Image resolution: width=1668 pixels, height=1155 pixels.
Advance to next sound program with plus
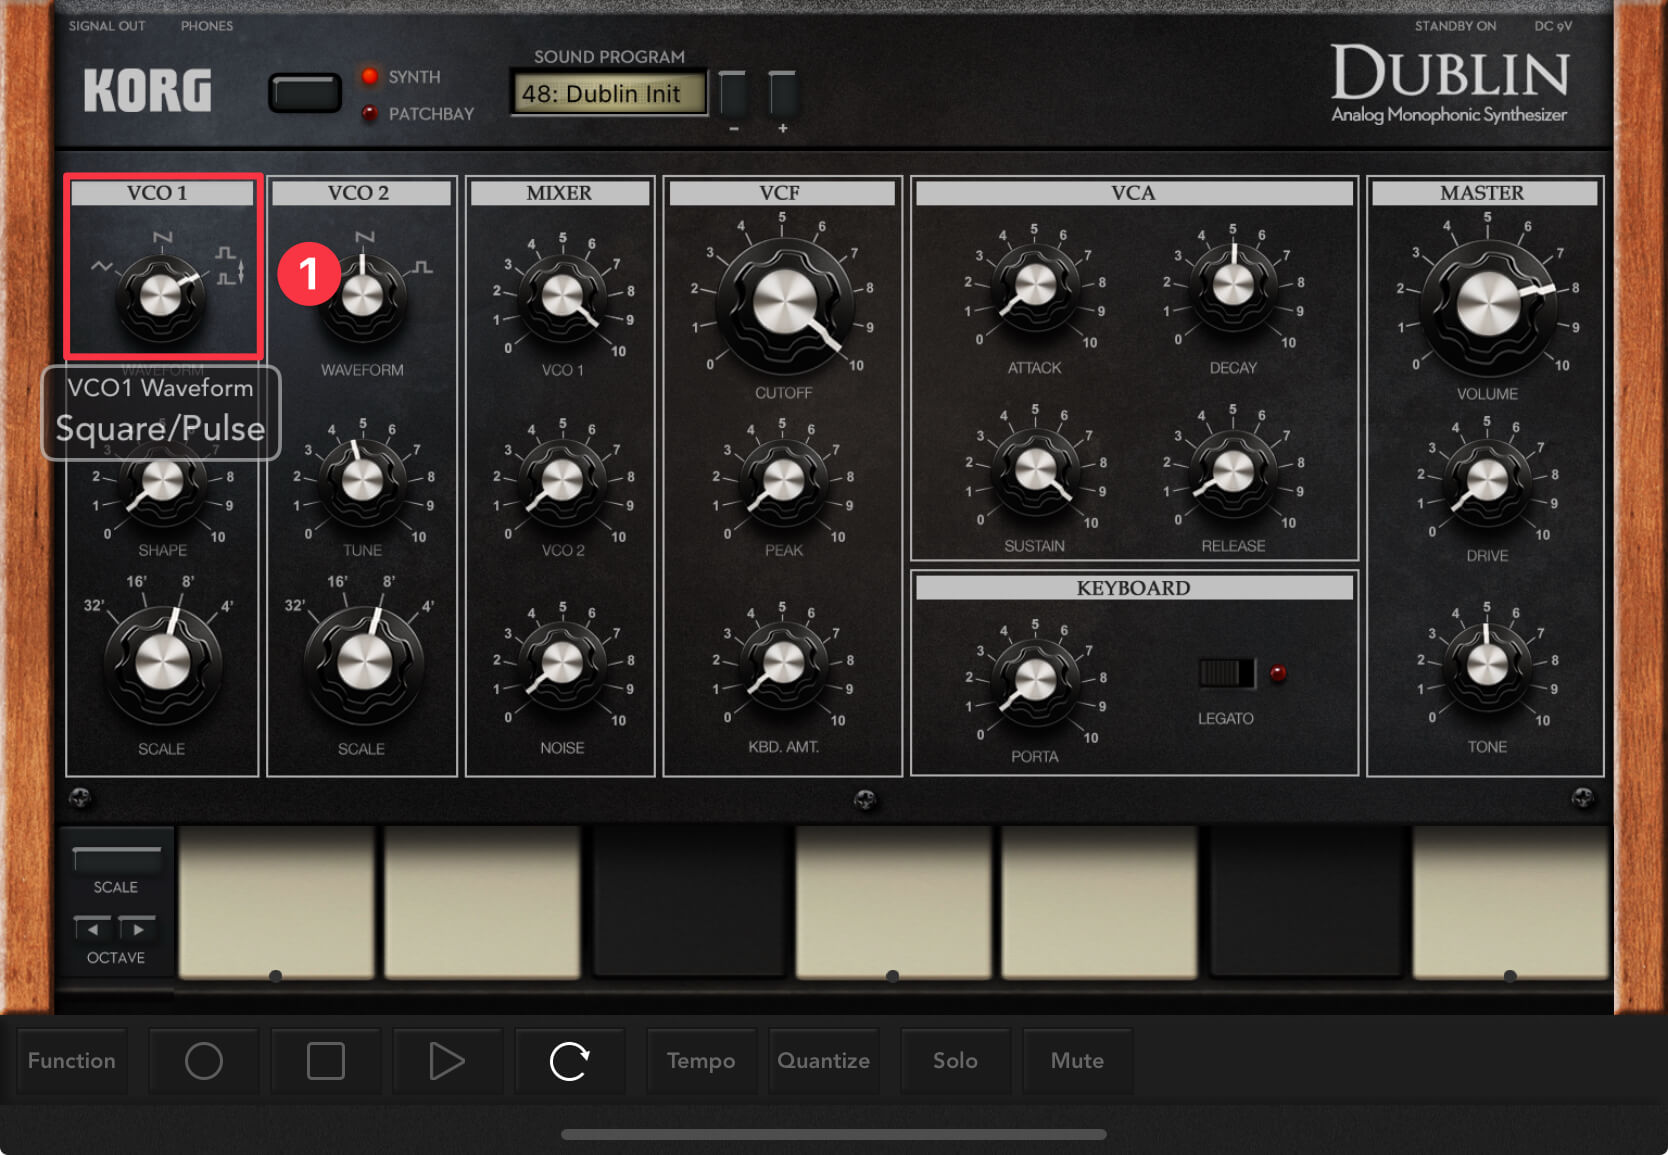click(x=782, y=95)
